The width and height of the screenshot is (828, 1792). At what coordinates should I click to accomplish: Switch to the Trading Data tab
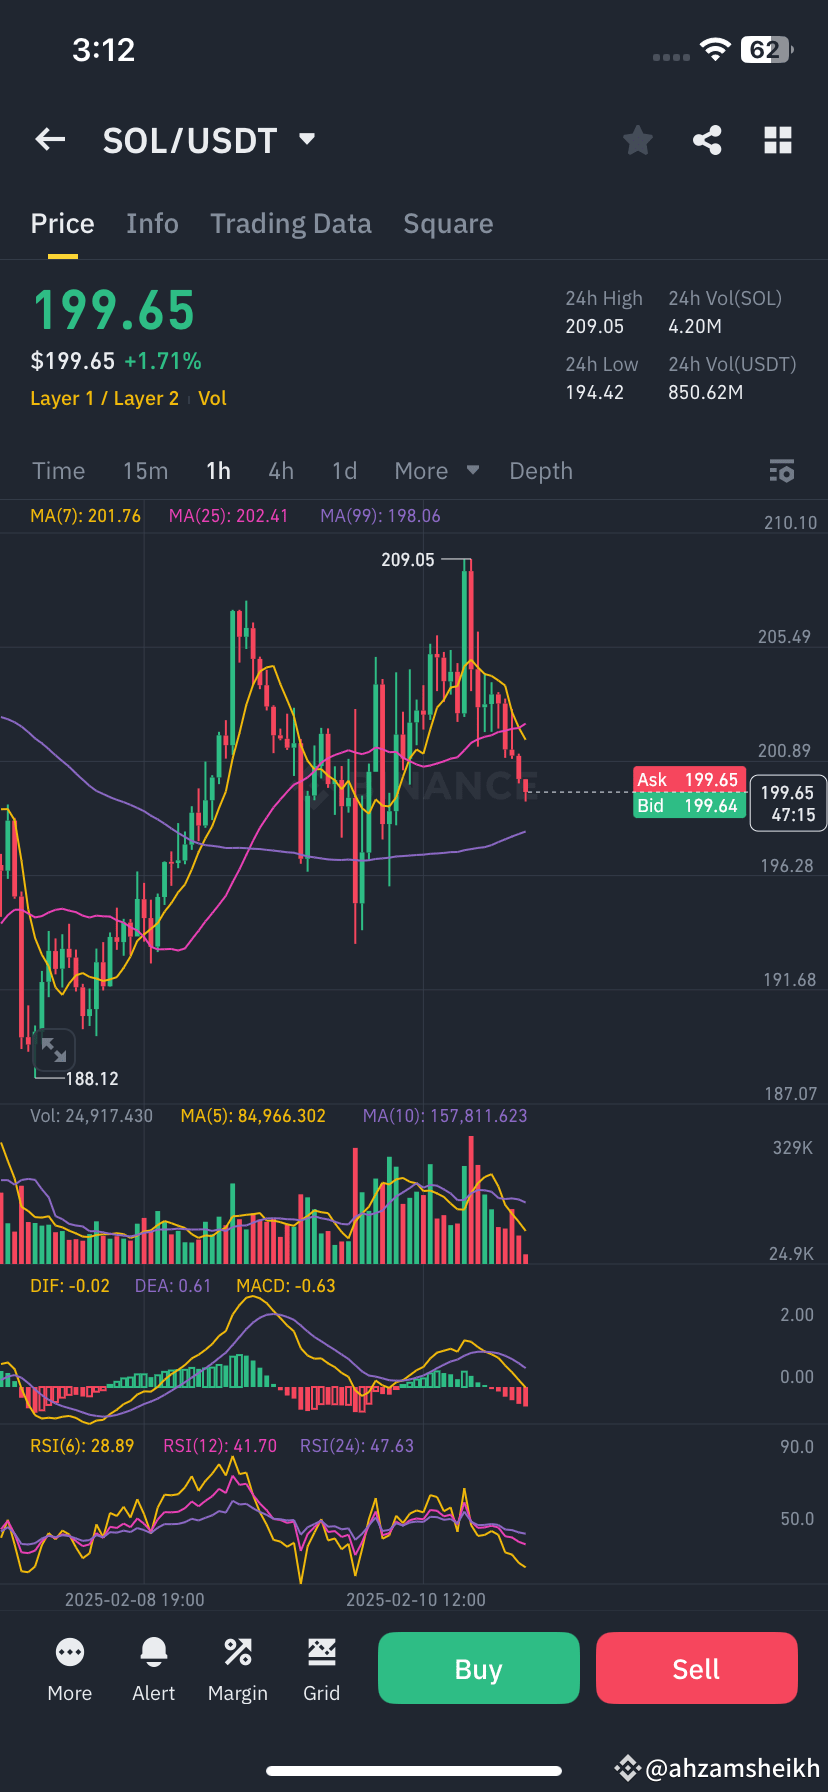coord(291,223)
